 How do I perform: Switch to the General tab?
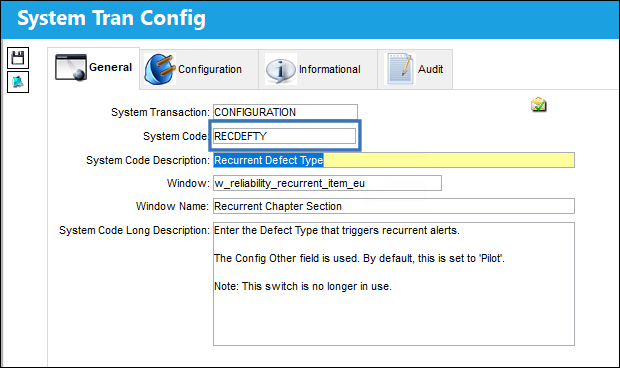[x=93, y=68]
